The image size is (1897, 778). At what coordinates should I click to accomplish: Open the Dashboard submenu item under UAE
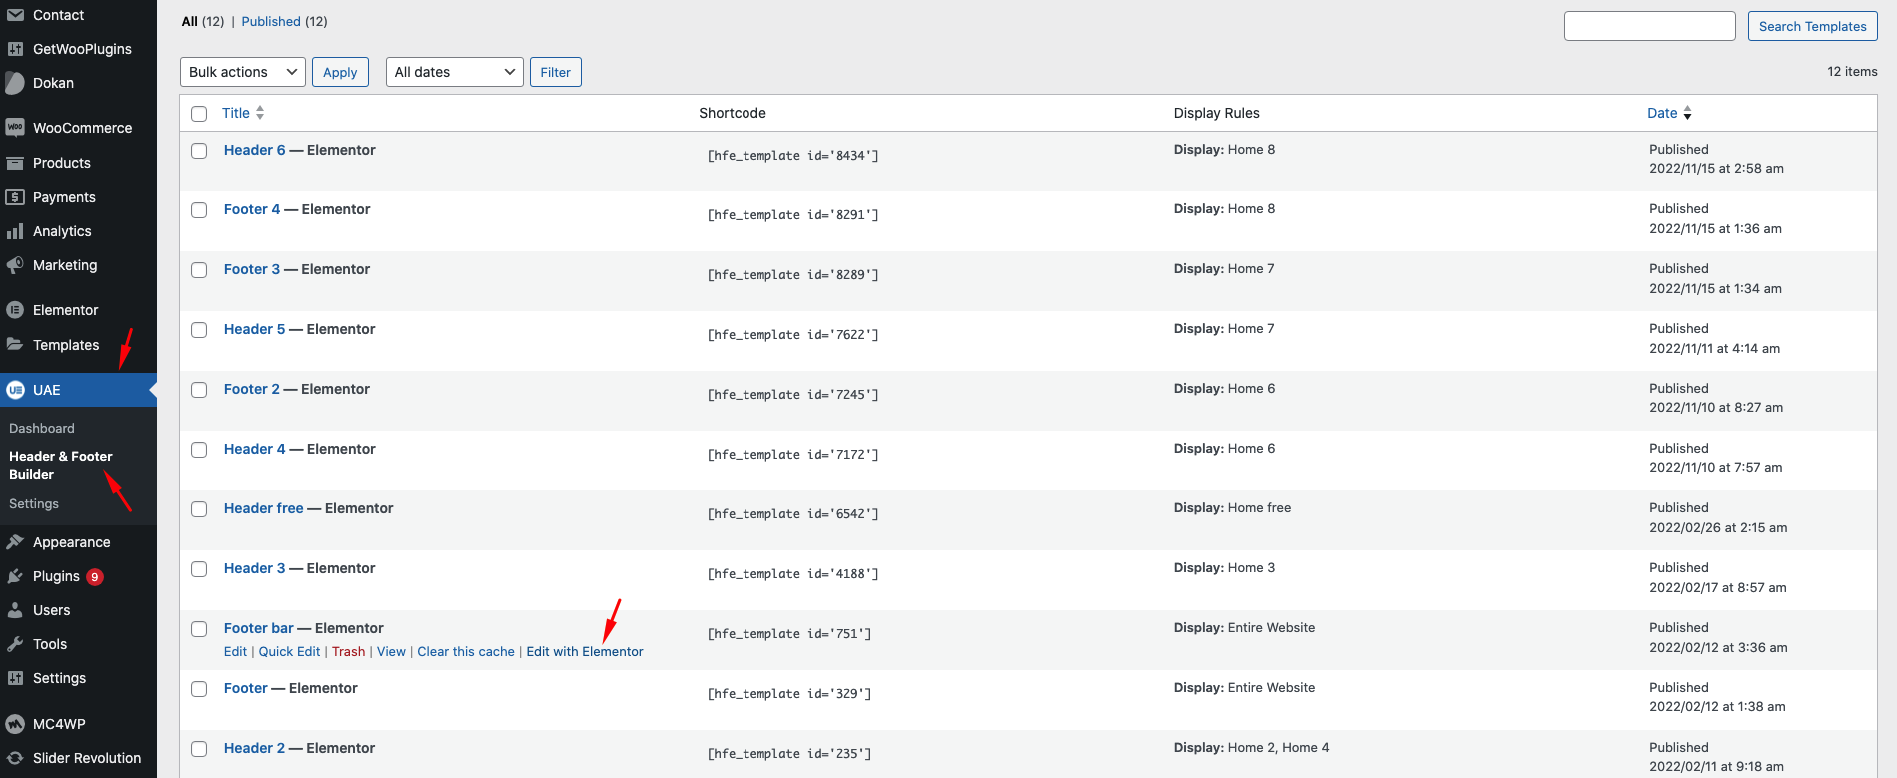click(x=42, y=428)
